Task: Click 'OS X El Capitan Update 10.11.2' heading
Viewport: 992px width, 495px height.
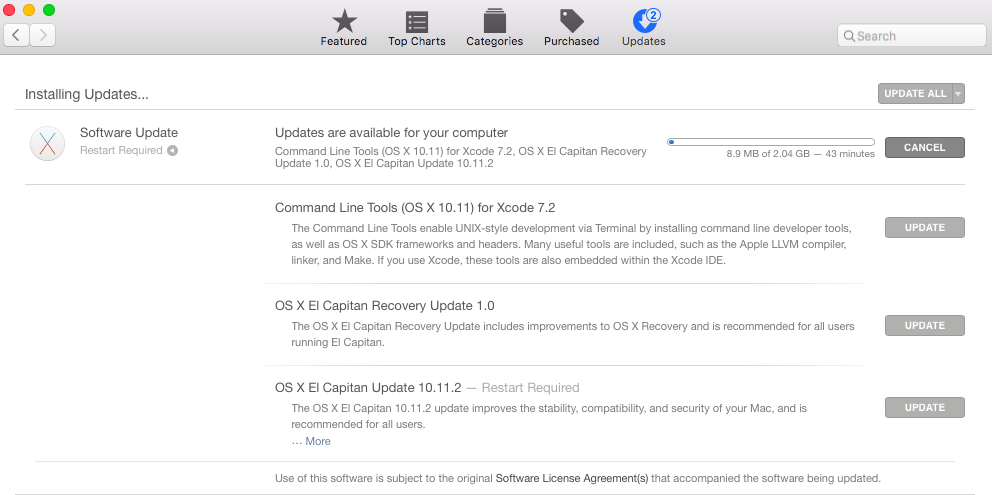Action: pyautogui.click(x=368, y=387)
